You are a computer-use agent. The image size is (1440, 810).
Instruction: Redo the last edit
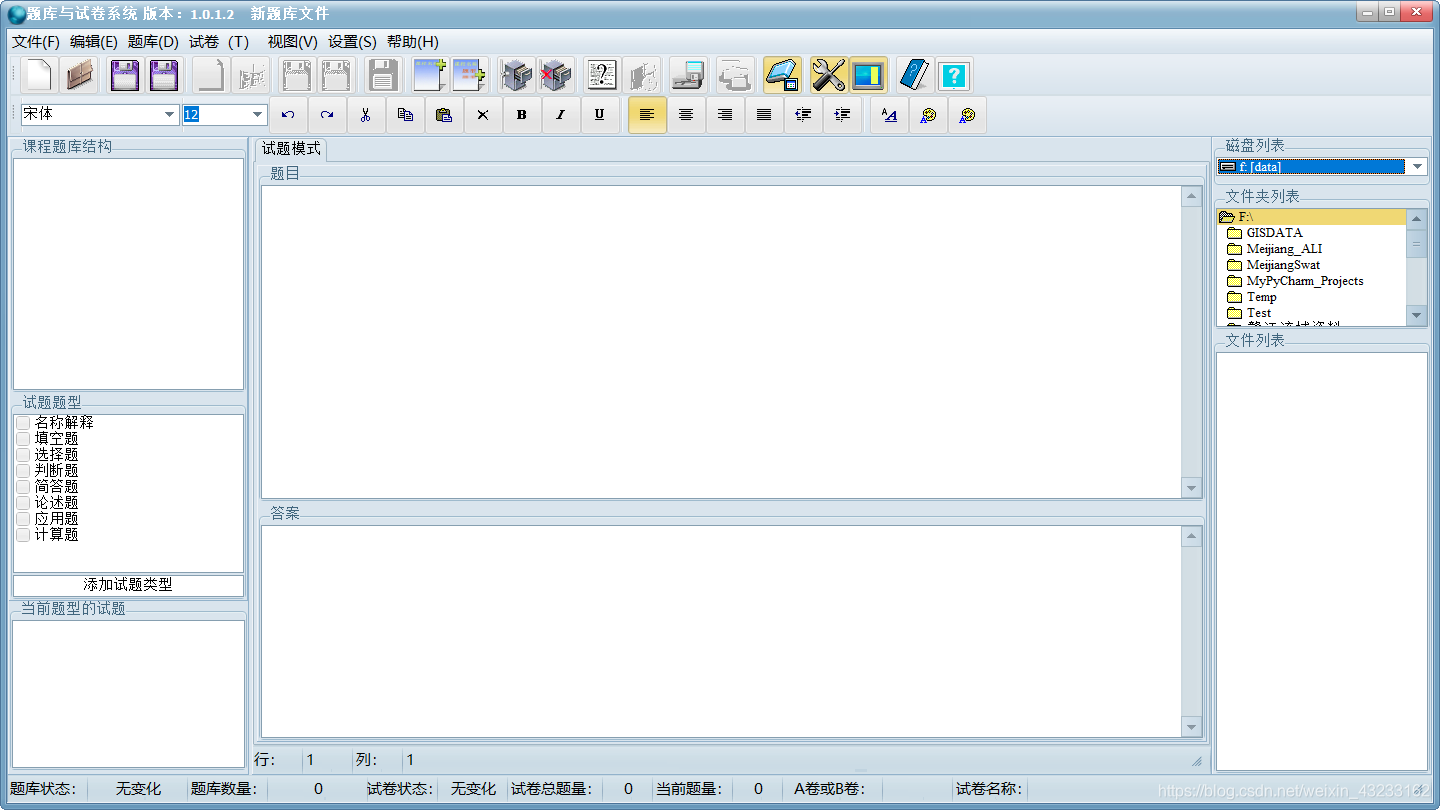click(327, 115)
